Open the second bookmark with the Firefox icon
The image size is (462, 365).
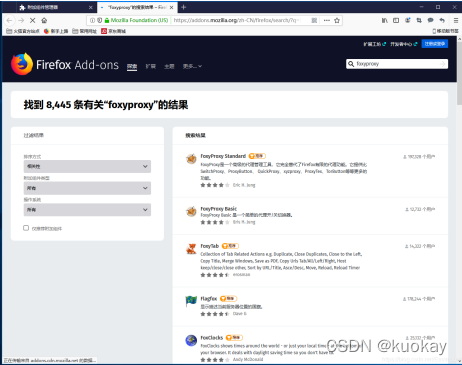pos(56,31)
